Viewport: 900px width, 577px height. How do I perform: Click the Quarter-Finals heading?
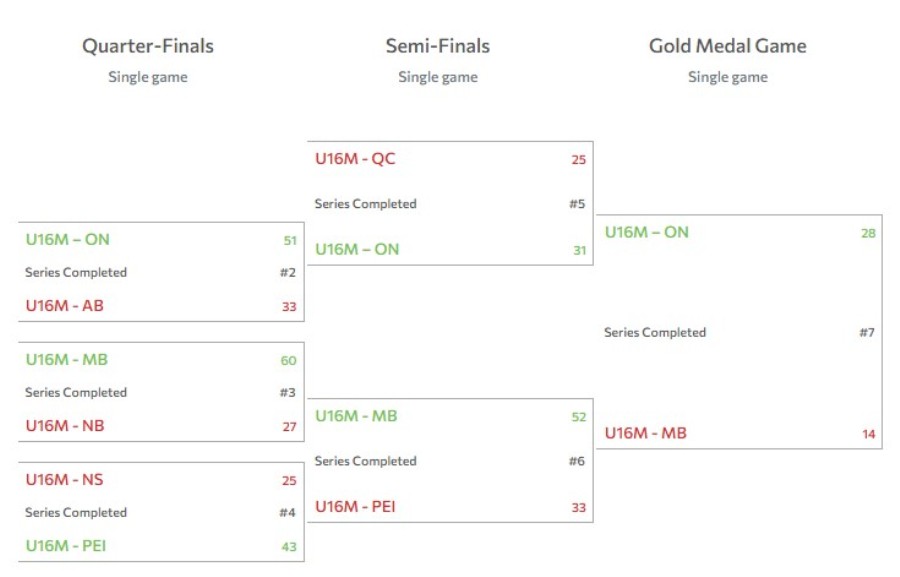click(148, 46)
